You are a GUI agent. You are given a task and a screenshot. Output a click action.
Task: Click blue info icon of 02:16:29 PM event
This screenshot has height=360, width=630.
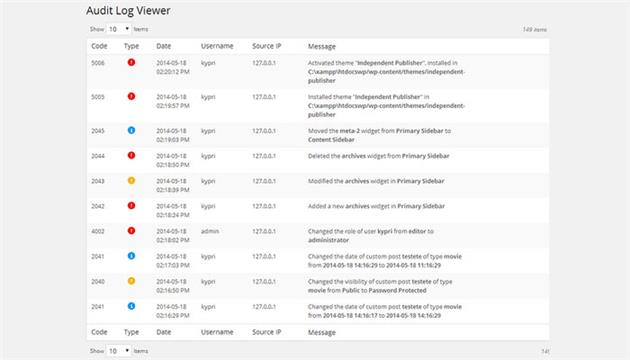tap(131, 306)
